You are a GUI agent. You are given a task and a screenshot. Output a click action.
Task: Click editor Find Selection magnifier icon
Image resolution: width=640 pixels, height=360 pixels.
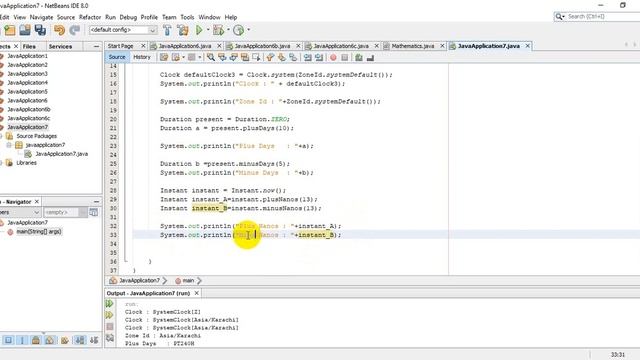tap(211, 58)
